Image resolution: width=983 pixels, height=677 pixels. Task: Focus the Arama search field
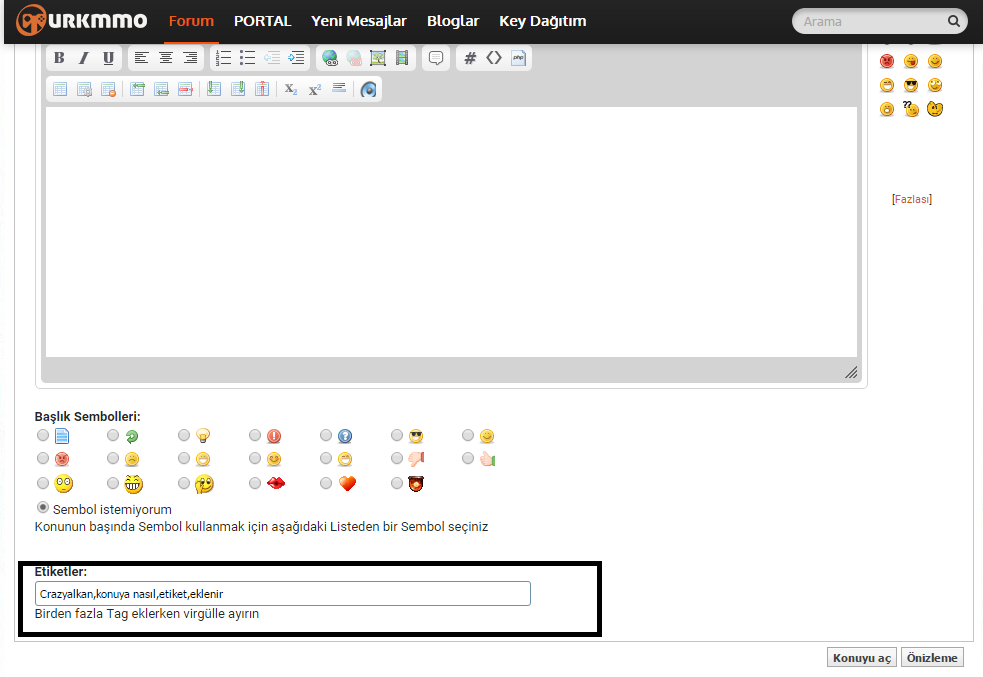871,21
